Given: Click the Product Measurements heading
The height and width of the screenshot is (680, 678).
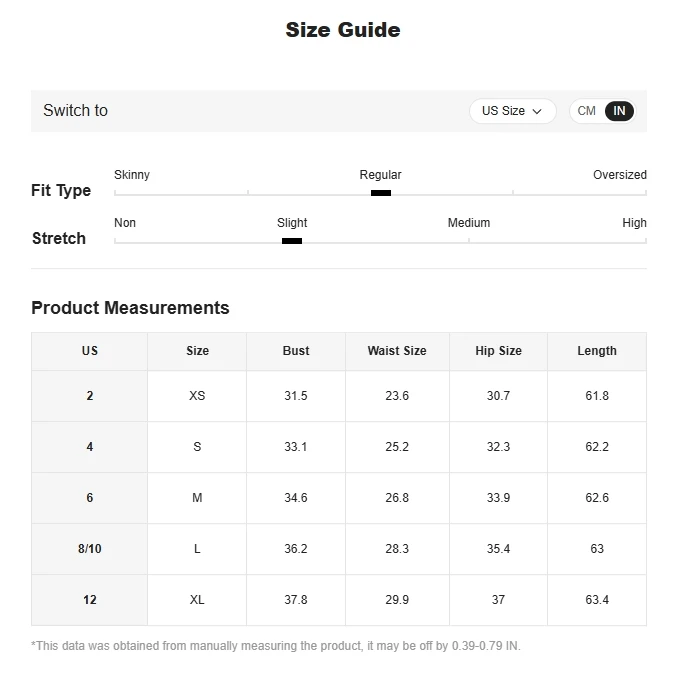Looking at the screenshot, I should coord(130,308).
